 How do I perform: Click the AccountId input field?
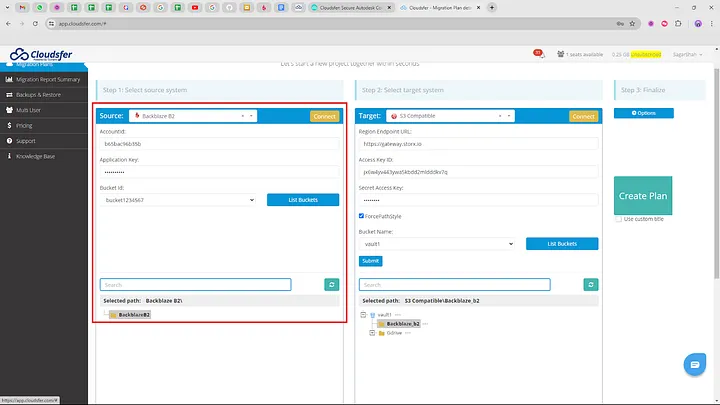219,144
